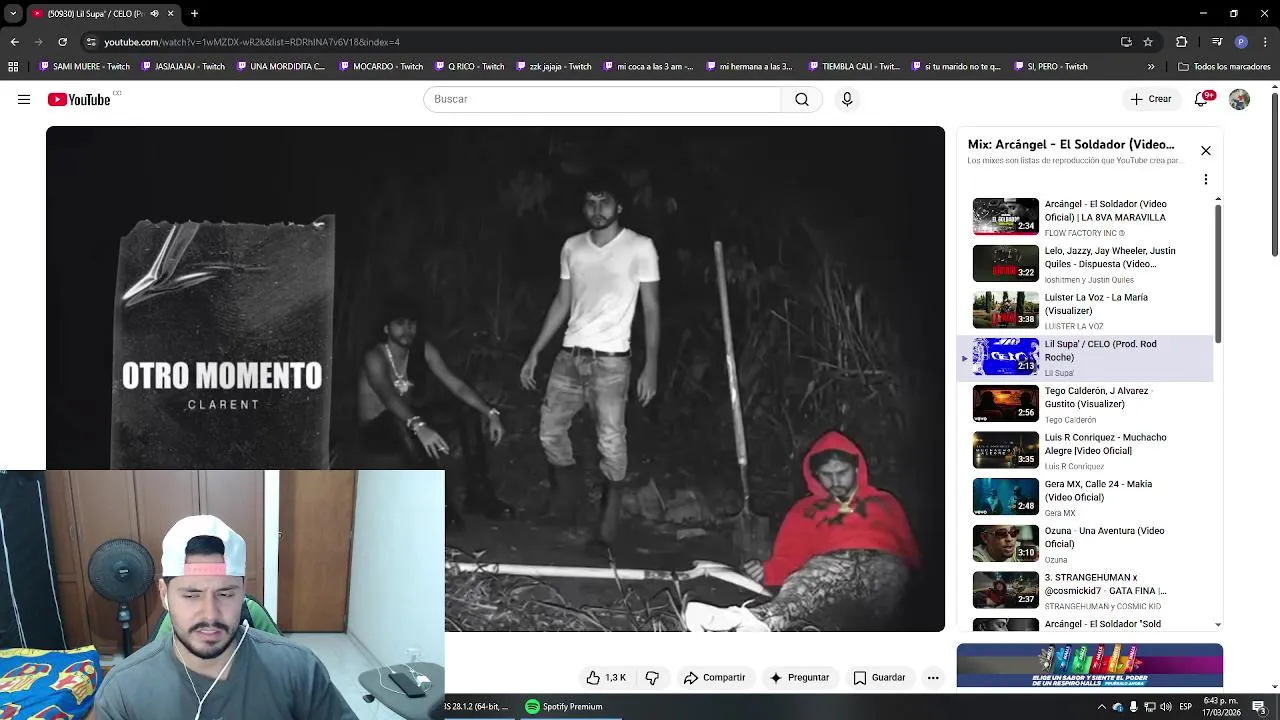
Task: Bookmark this page with the star
Action: pos(1148,42)
